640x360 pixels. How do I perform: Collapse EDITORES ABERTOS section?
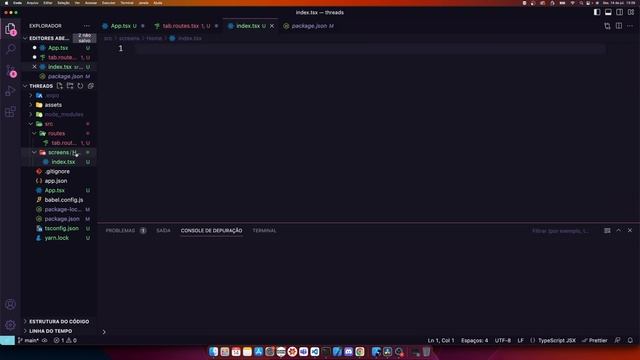point(25,38)
